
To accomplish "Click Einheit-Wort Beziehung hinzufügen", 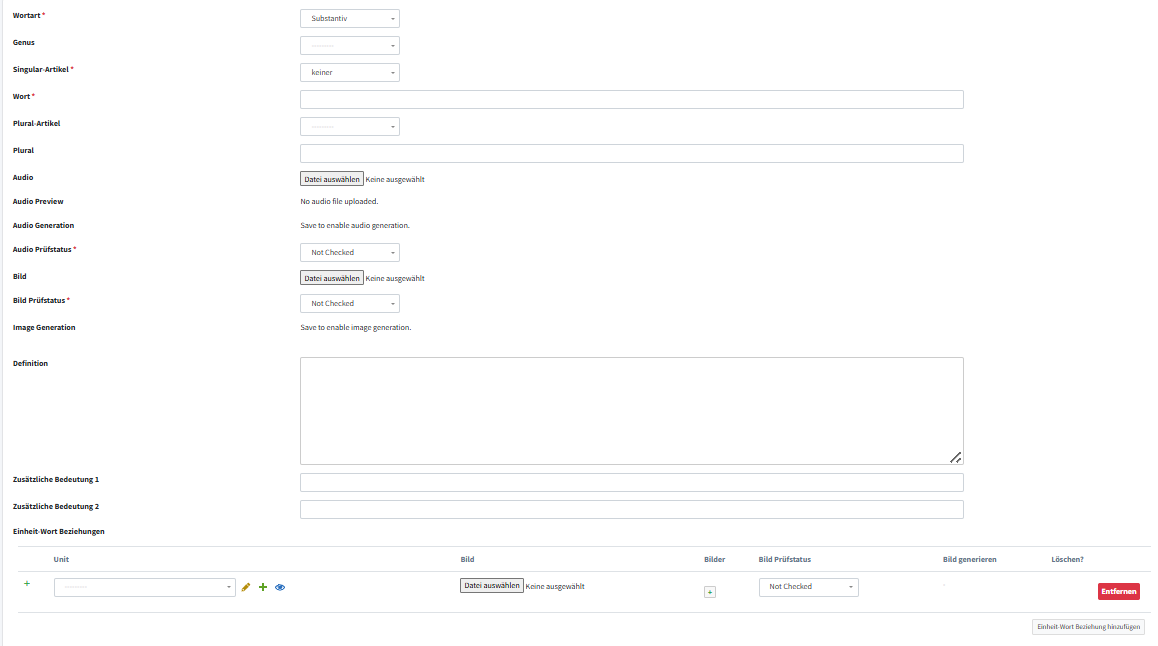I will (1087, 627).
